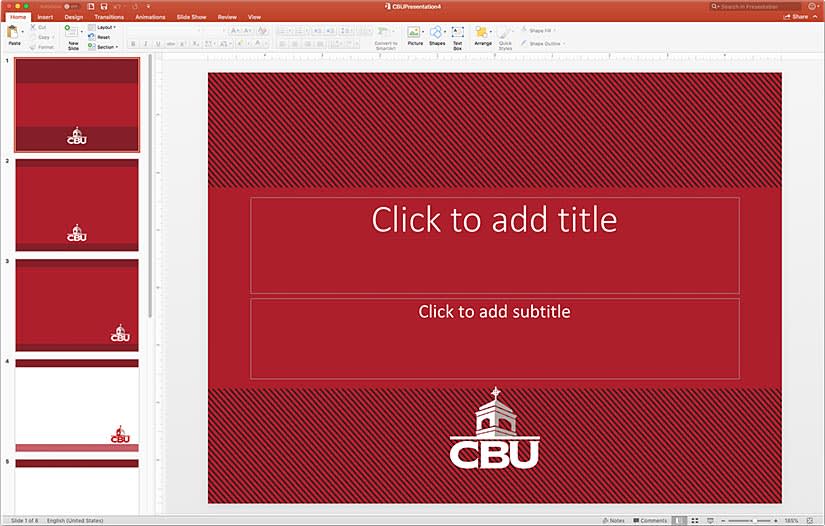This screenshot has height=526, width=825.
Task: Click the Undo arrow in title bar
Action: (x=117, y=6)
